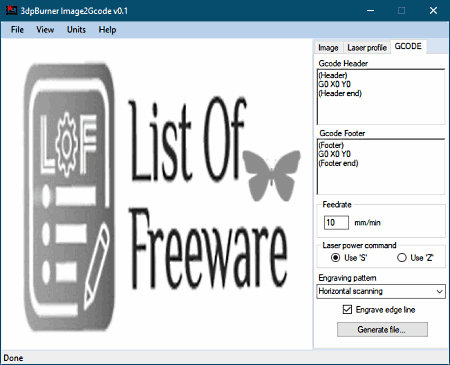
Task: Switch to the Image tab
Action: [328, 48]
